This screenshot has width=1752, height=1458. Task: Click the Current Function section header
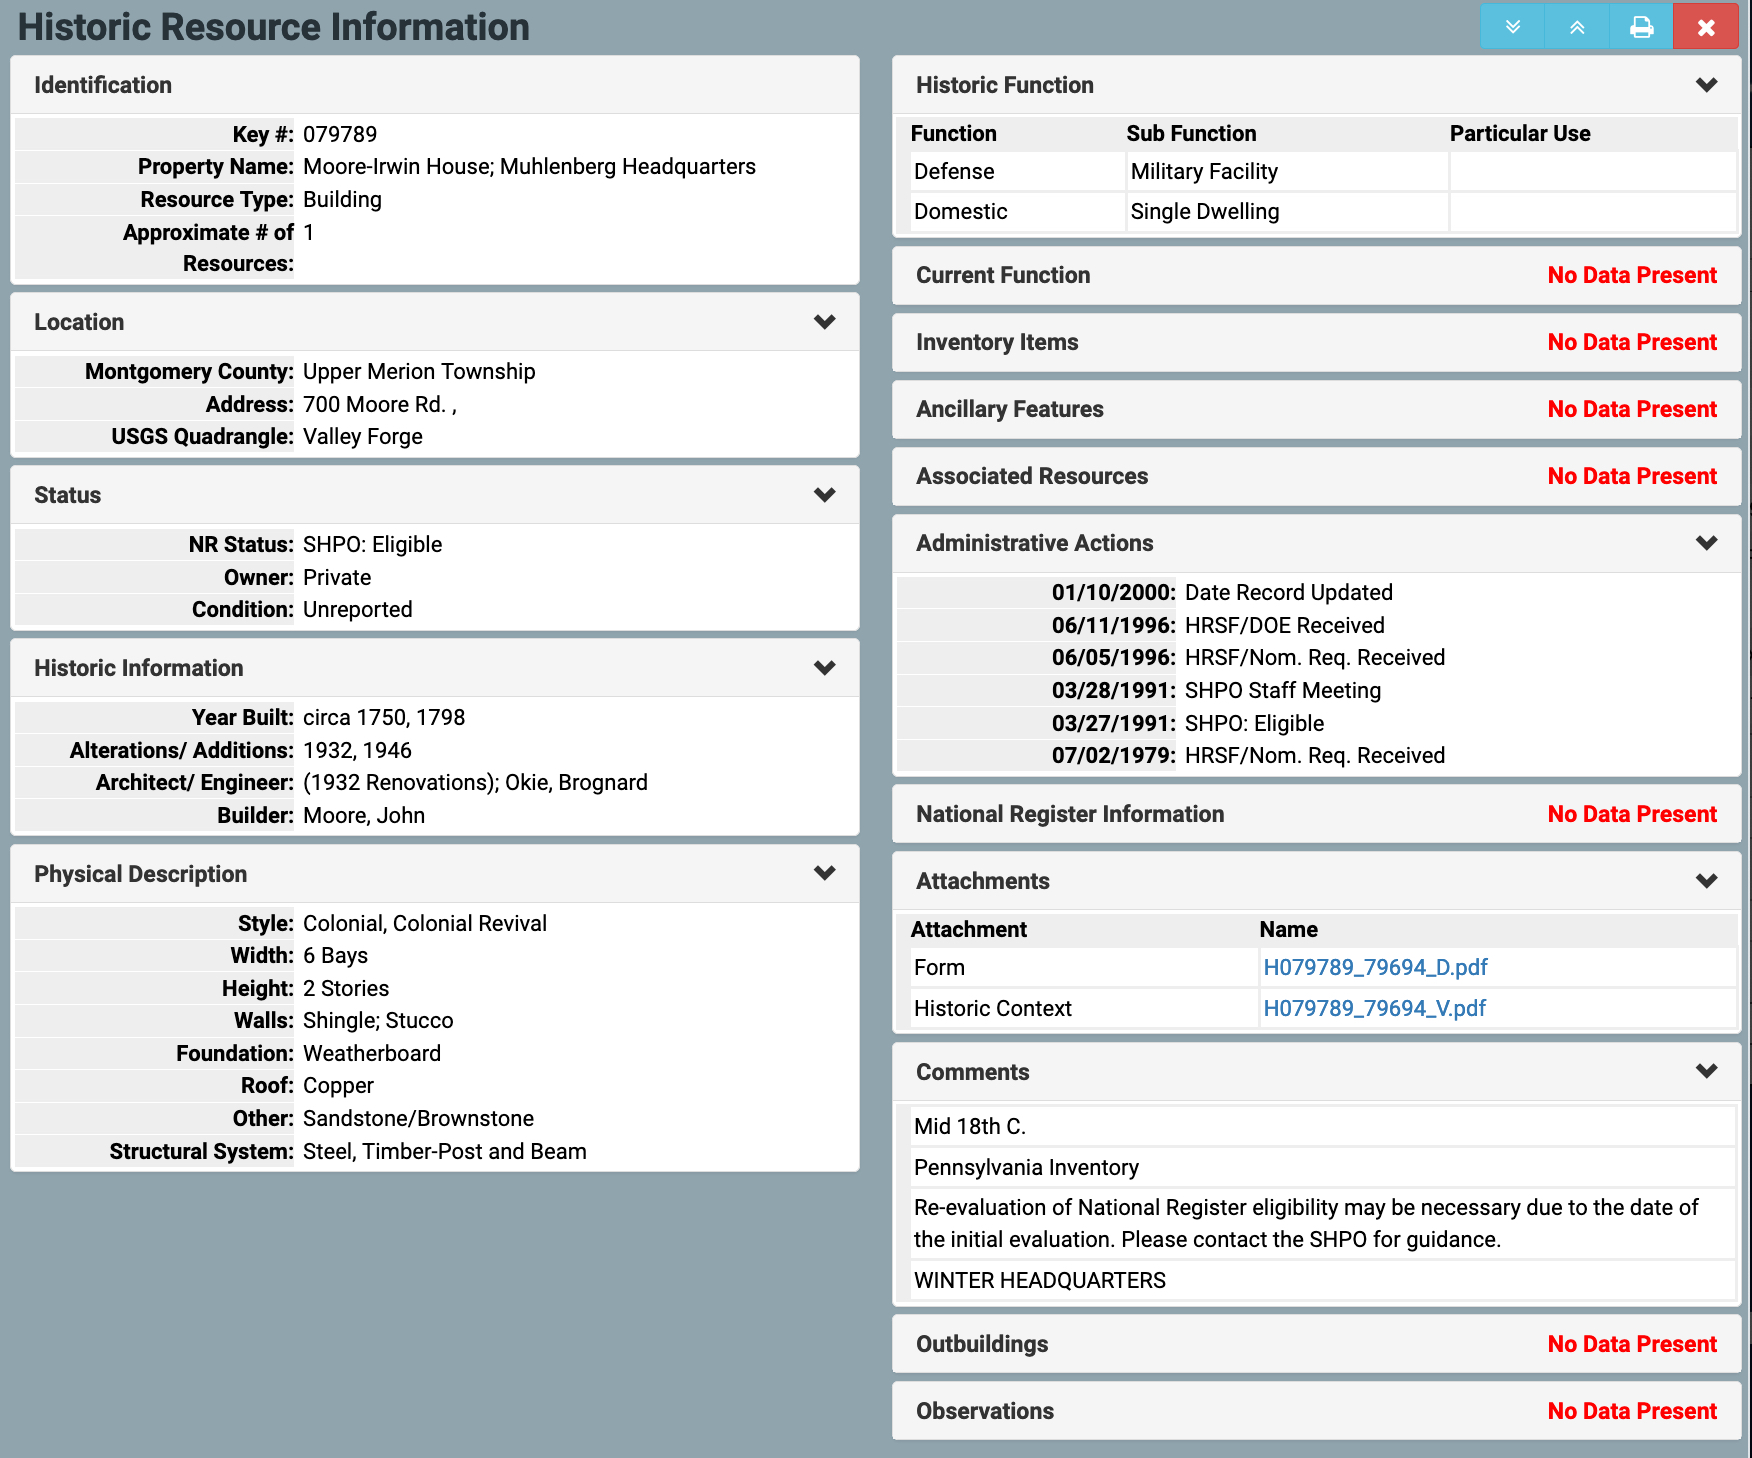(1316, 275)
